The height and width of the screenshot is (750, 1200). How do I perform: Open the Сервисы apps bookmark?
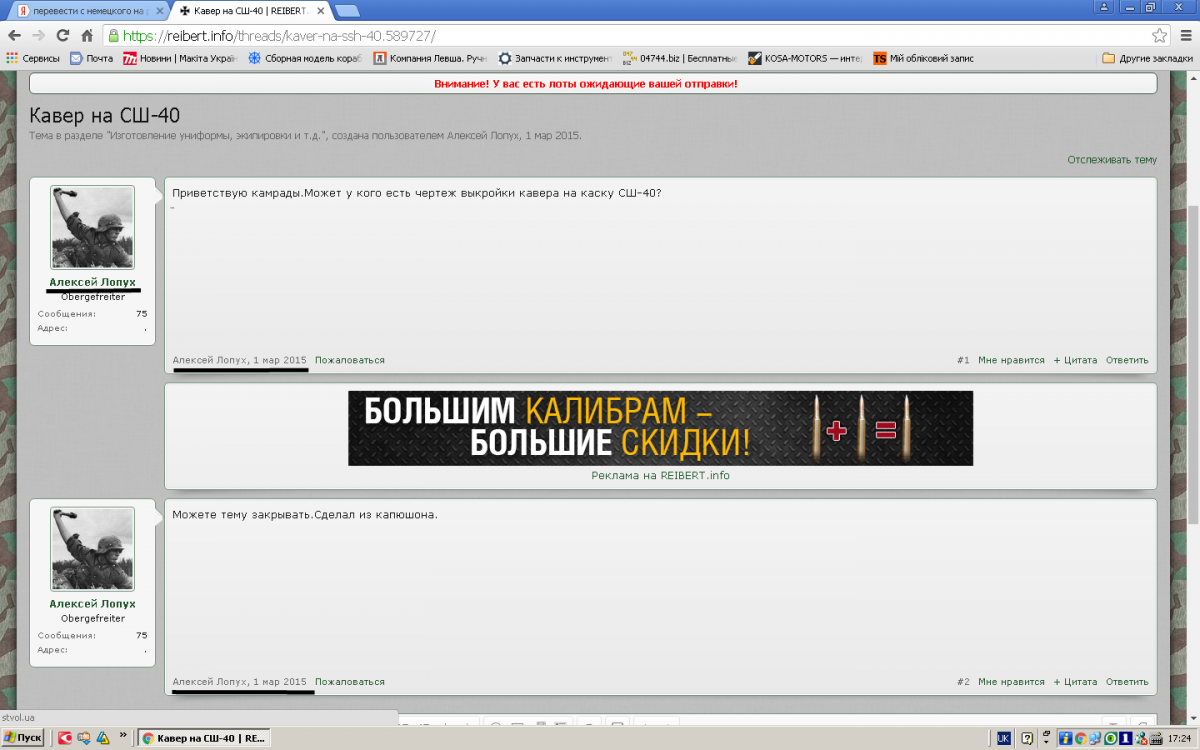(33, 58)
